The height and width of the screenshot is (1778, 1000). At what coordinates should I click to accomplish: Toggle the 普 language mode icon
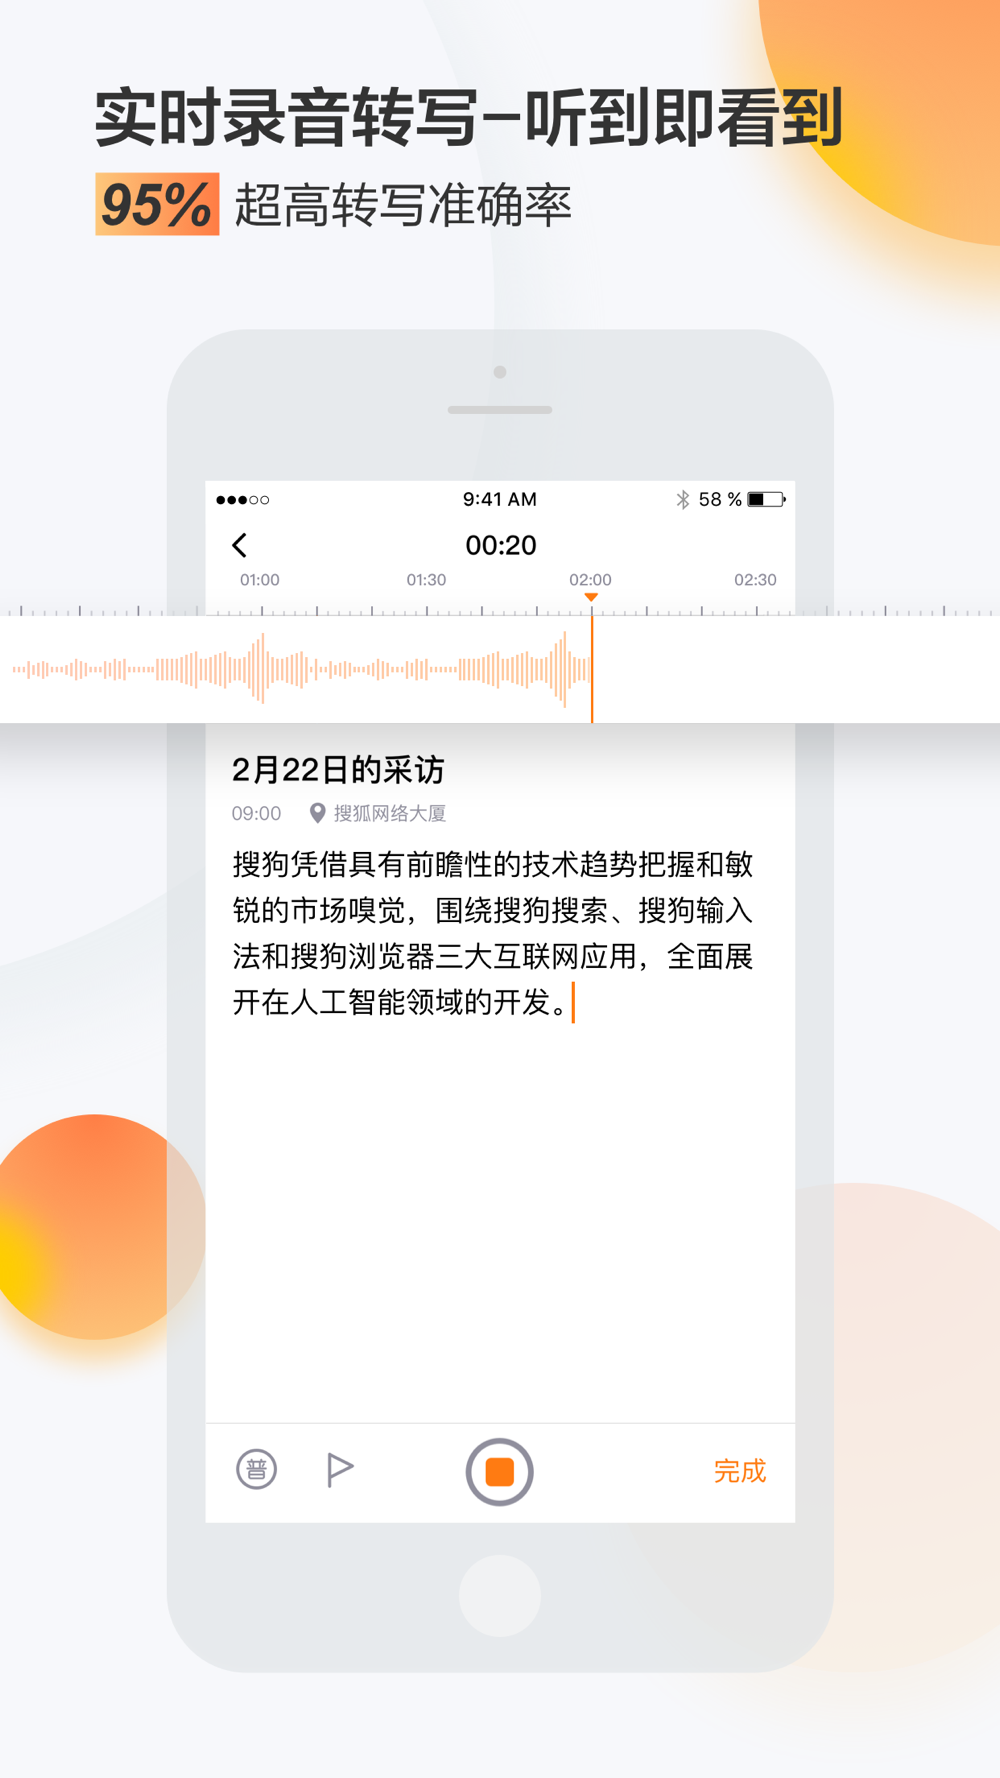(256, 1469)
